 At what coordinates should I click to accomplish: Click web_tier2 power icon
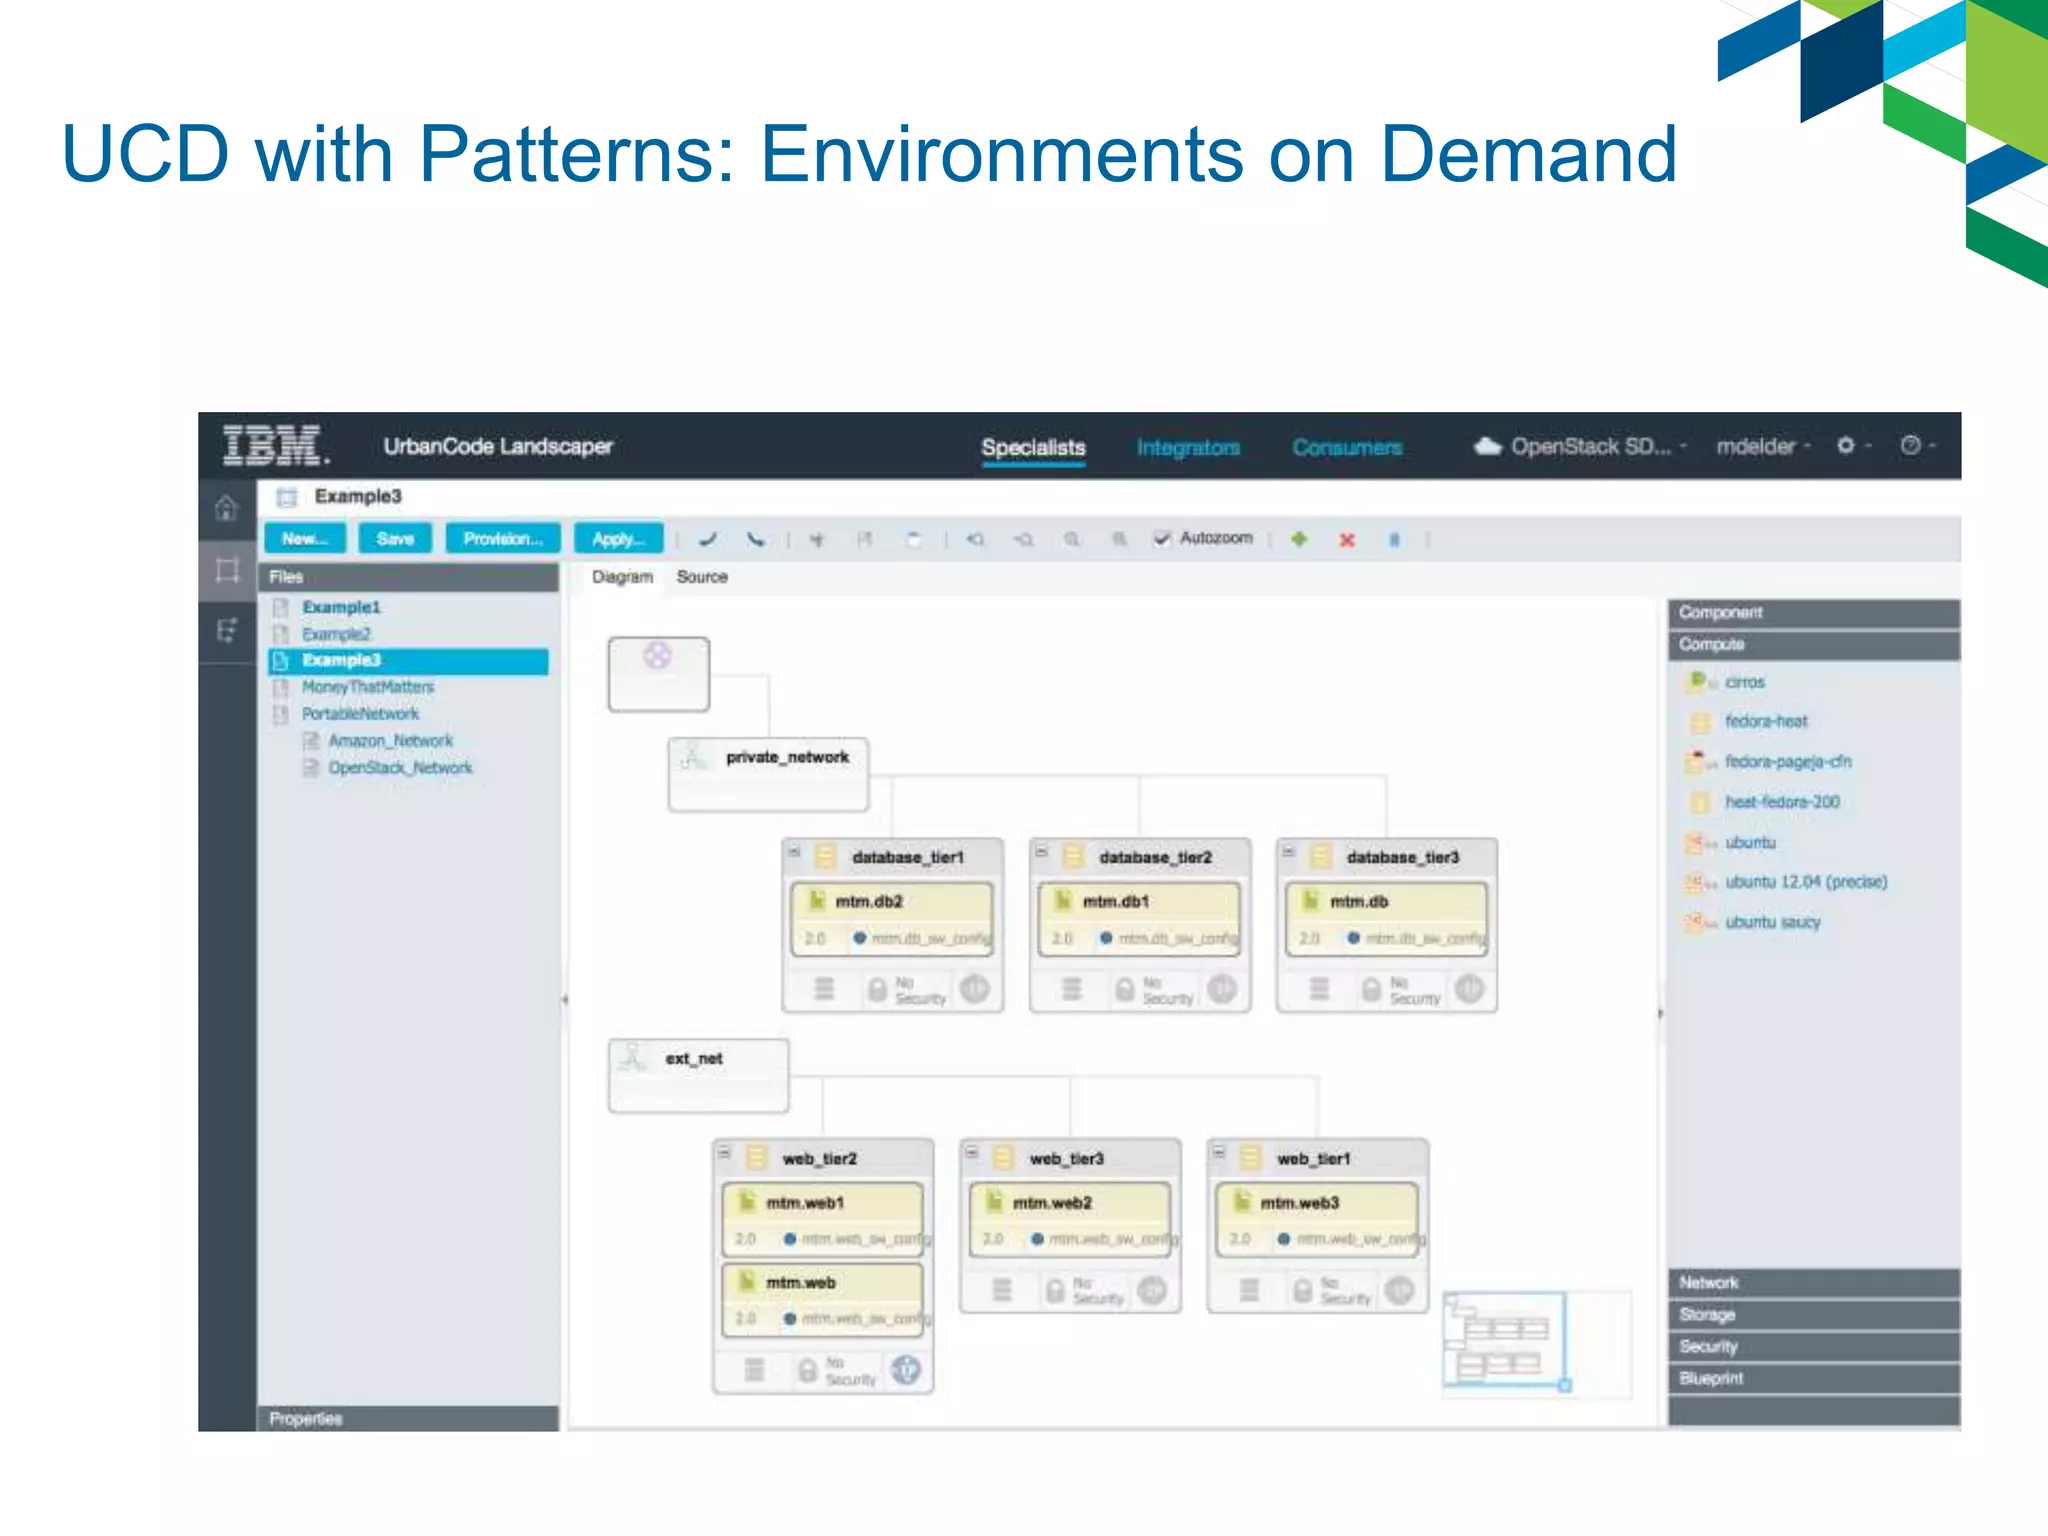point(906,1370)
